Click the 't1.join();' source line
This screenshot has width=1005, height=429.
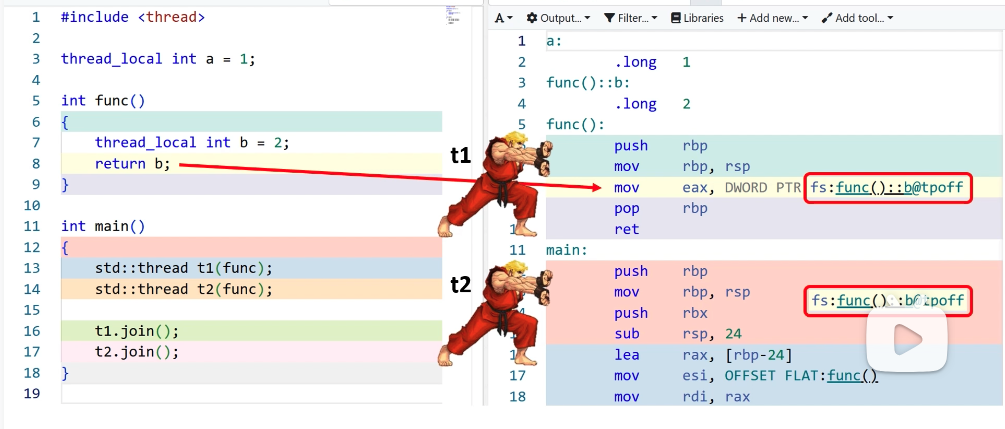(137, 331)
